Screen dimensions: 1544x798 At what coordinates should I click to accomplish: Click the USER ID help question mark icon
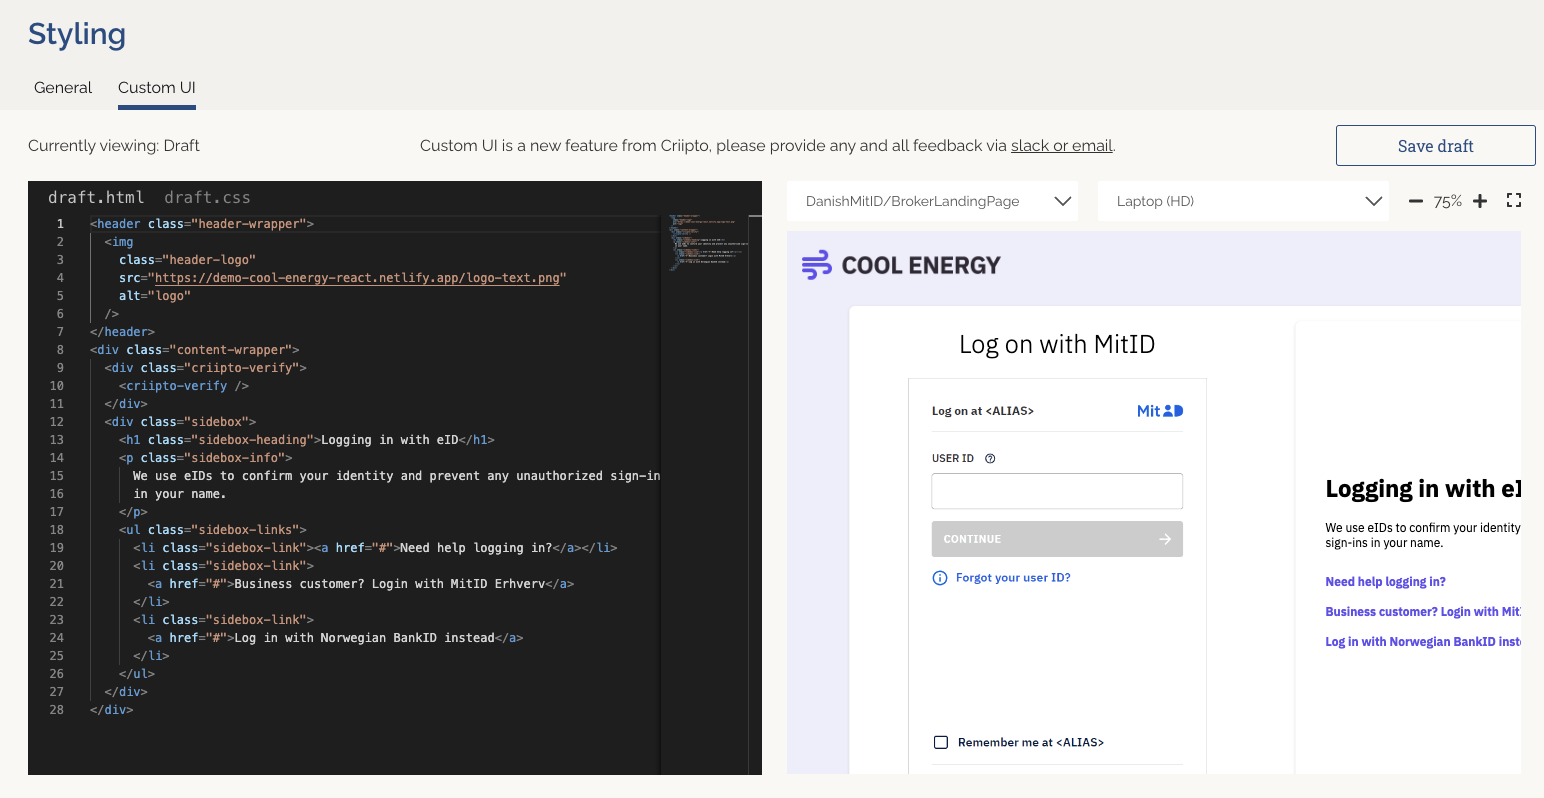(989, 458)
